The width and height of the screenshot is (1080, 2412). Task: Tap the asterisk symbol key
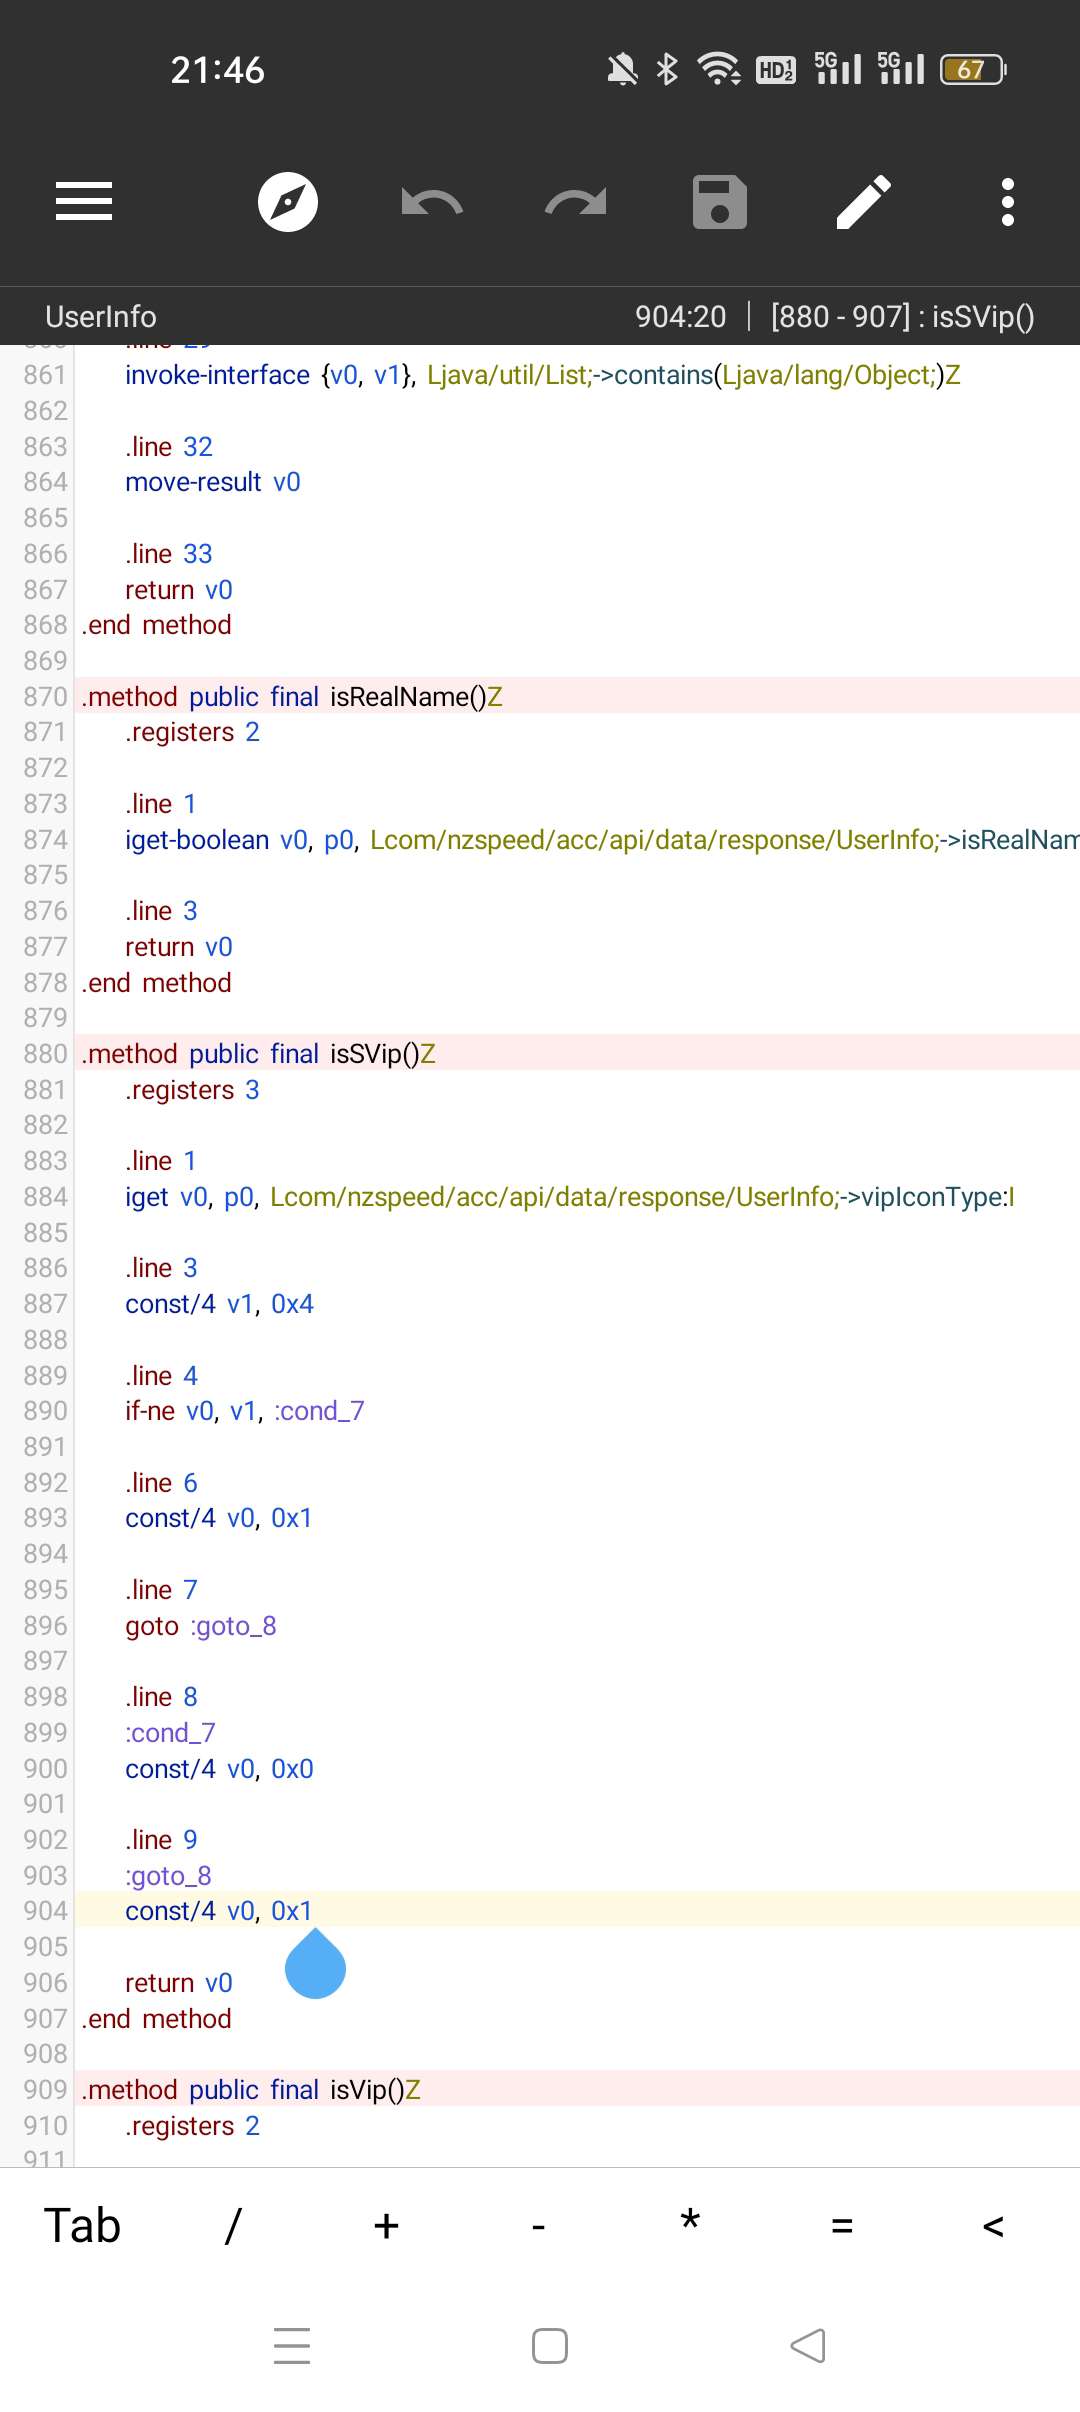point(690,2224)
